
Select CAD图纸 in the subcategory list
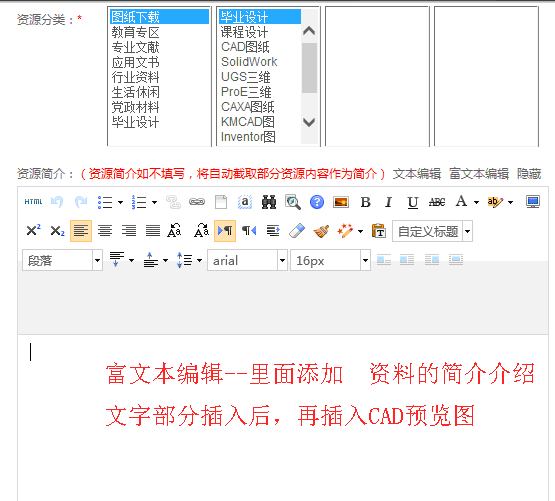[x=245, y=47]
